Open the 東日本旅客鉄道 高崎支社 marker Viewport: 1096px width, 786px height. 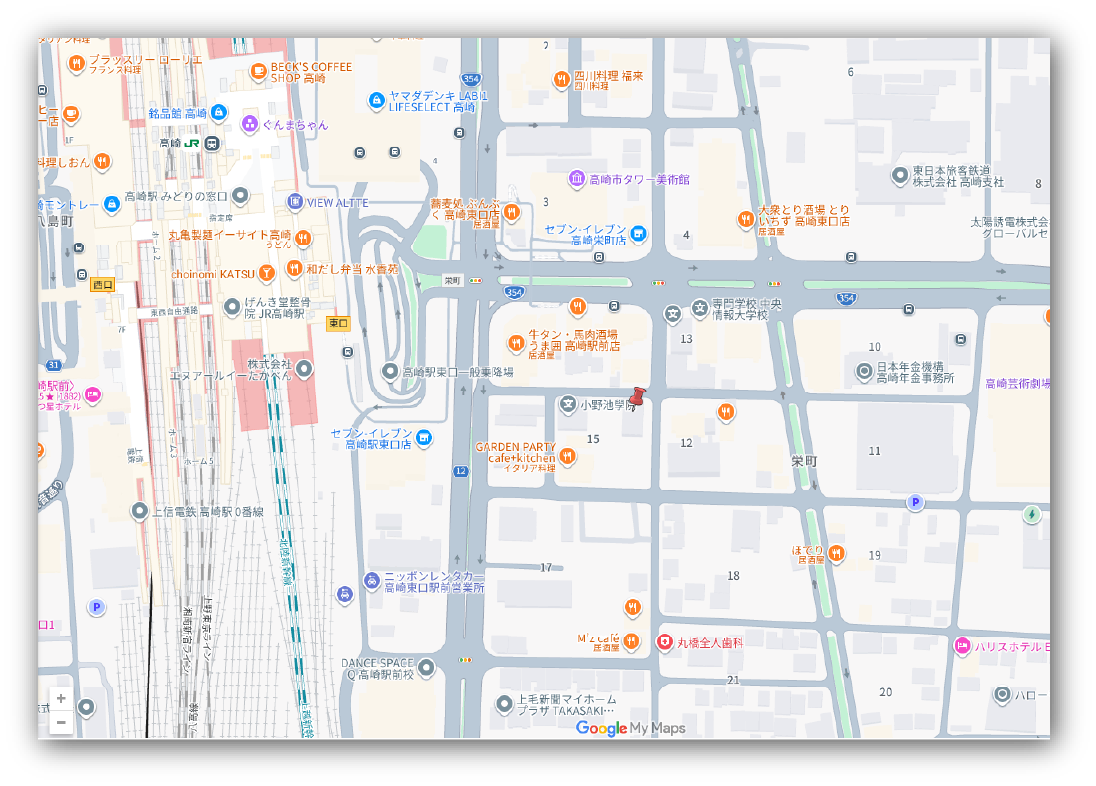point(900,176)
